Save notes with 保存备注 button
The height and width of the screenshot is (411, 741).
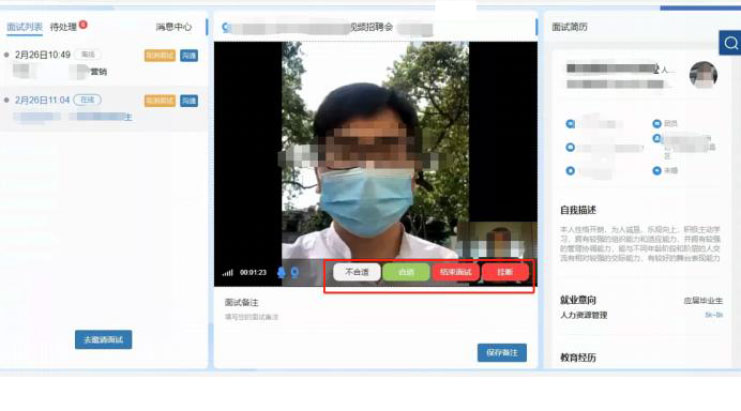point(502,353)
